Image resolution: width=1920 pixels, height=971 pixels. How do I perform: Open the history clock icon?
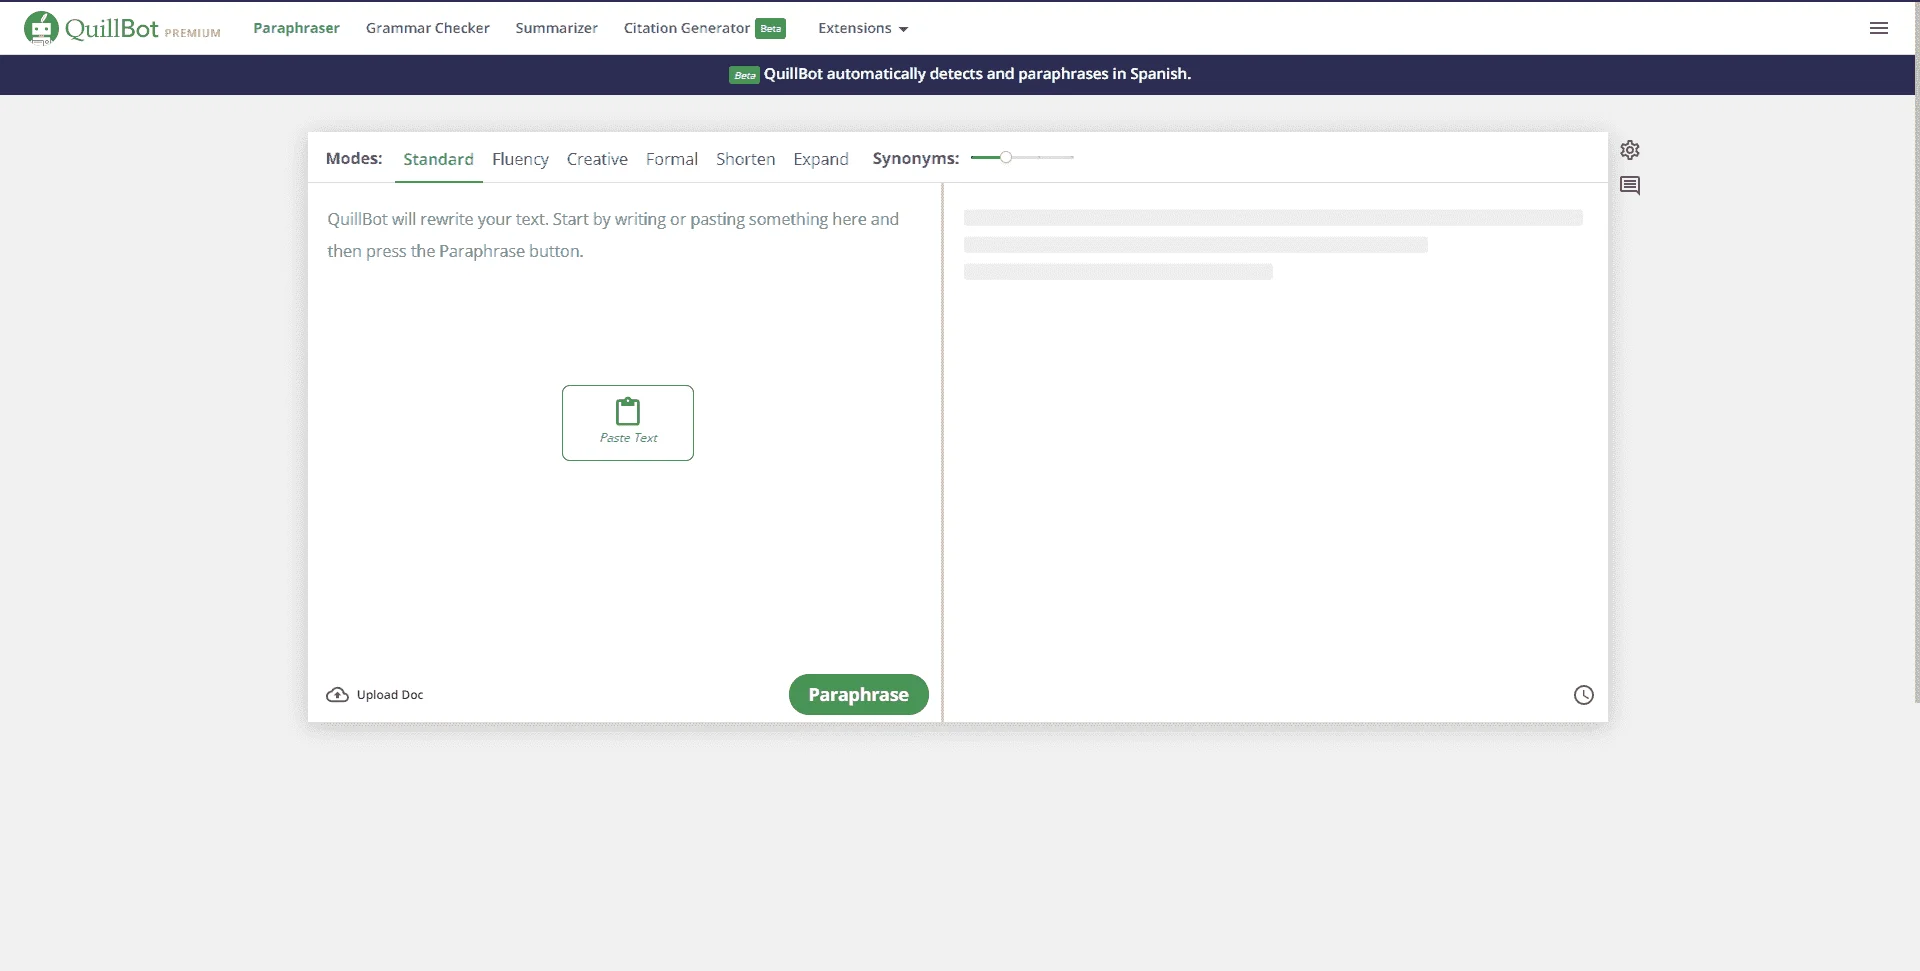(x=1584, y=695)
